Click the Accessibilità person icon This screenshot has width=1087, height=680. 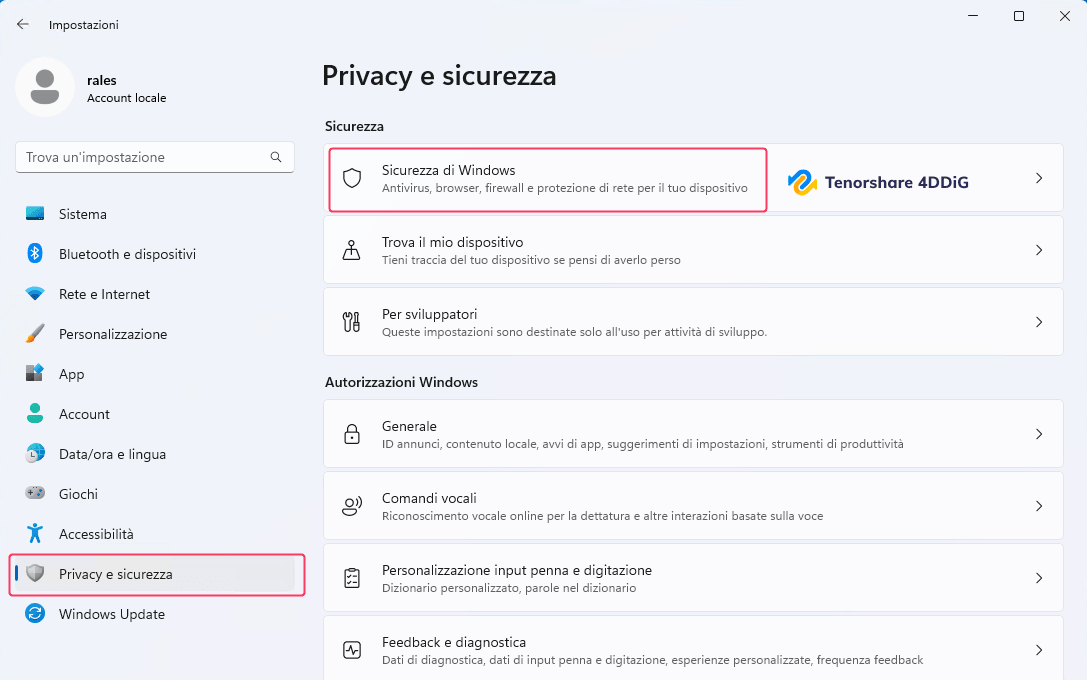click(34, 533)
